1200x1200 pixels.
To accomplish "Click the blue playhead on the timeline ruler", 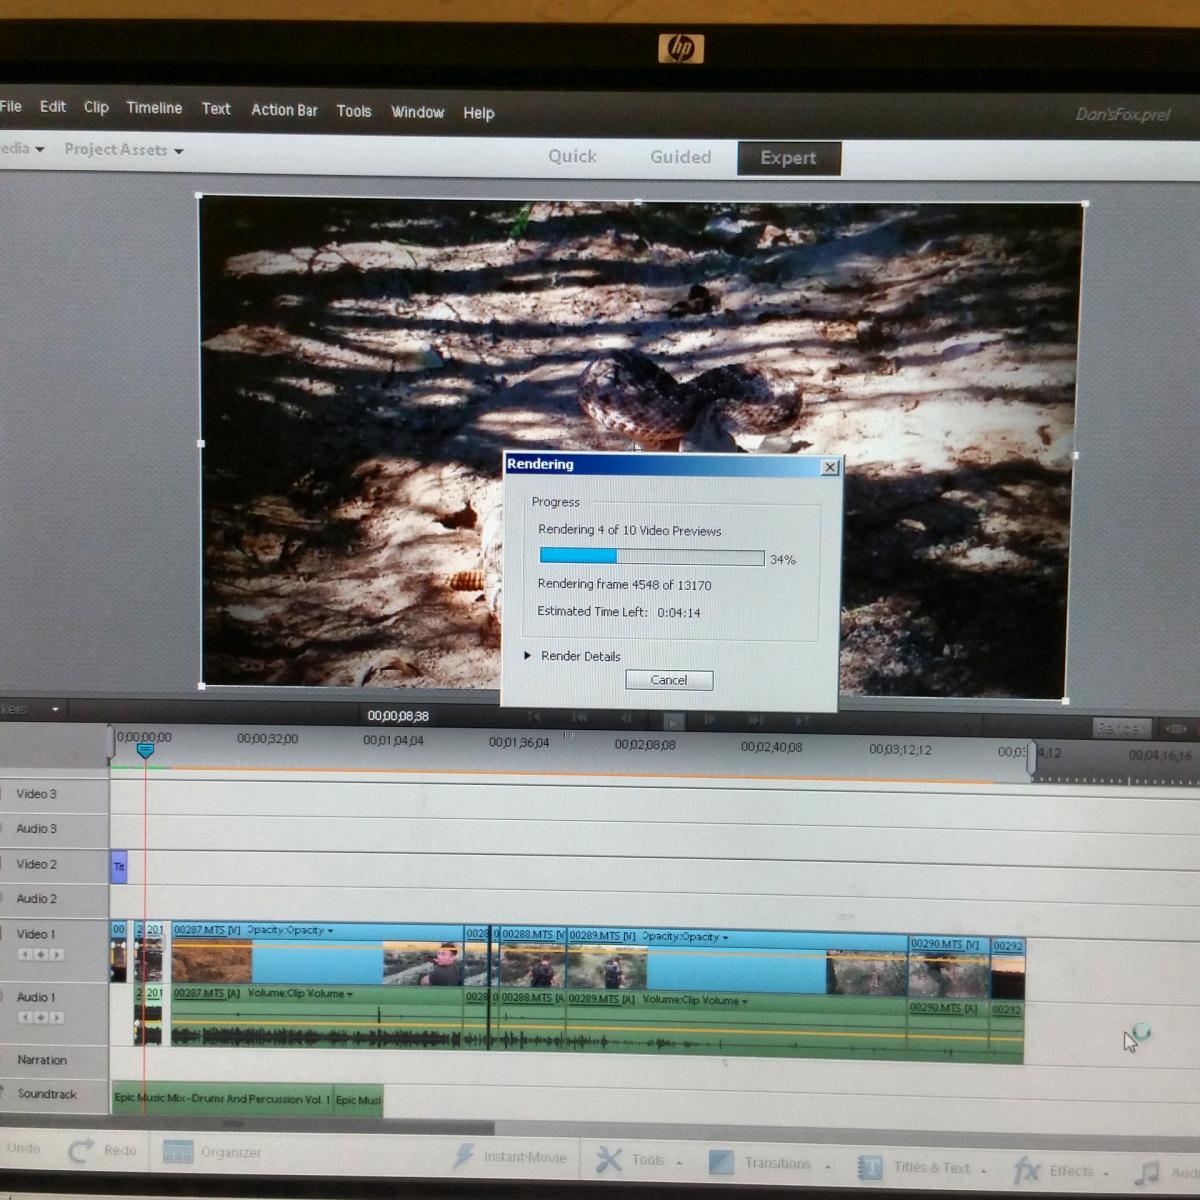I will pyautogui.click(x=145, y=750).
